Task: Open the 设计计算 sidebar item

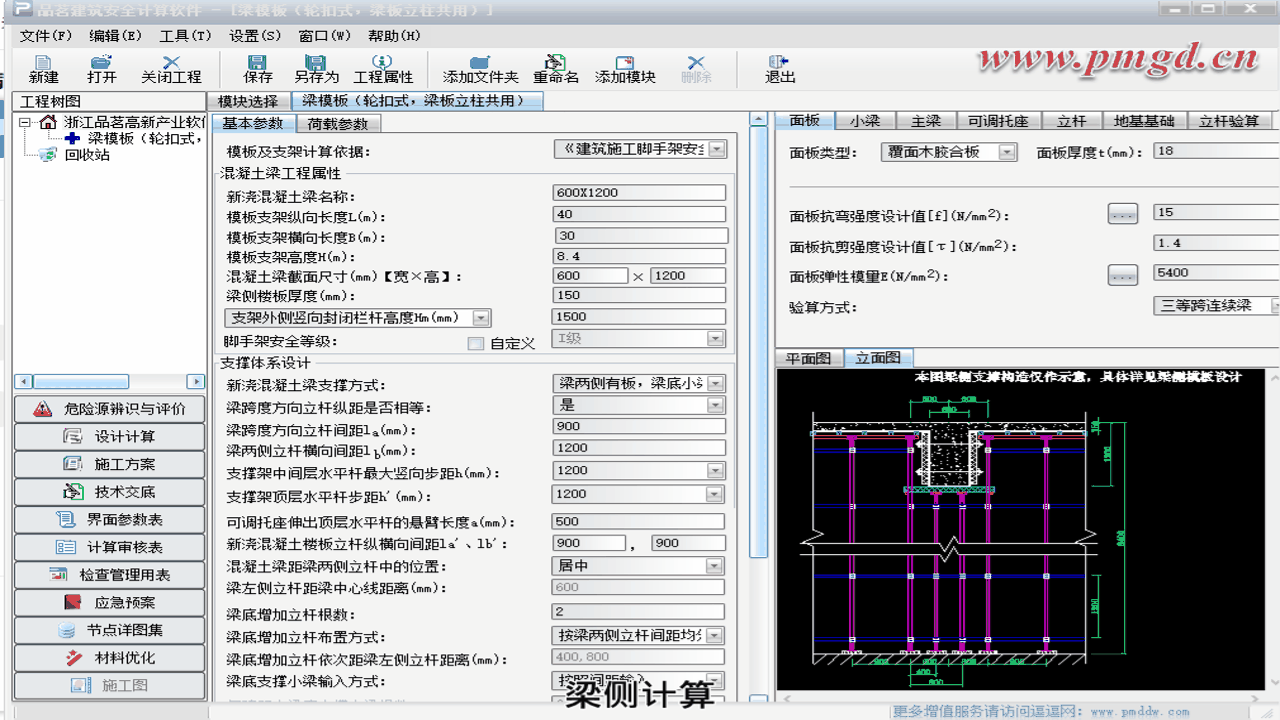Action: 110,437
